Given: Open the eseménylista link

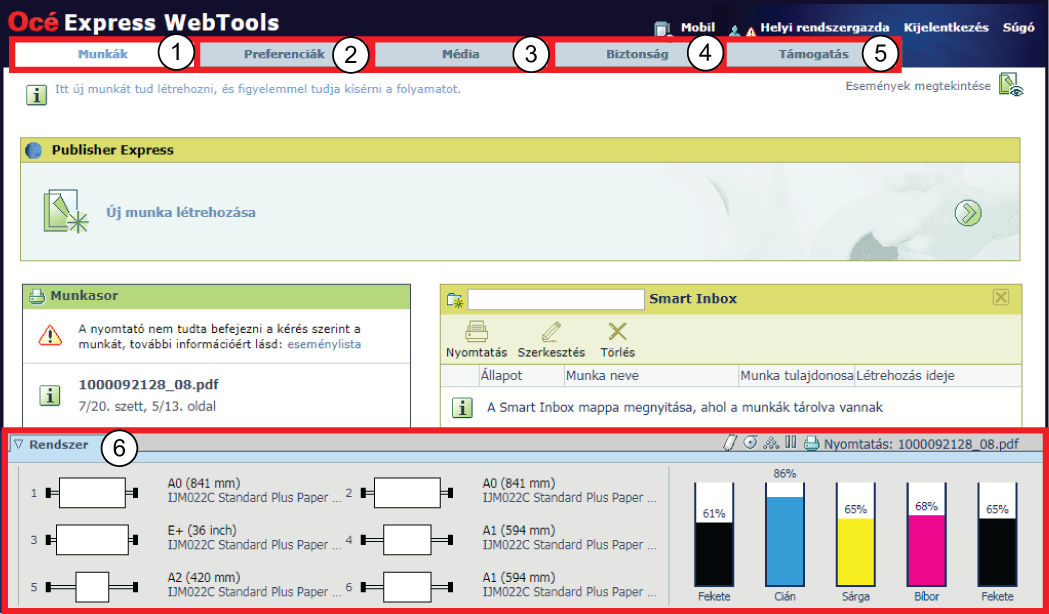Looking at the screenshot, I should pos(324,344).
